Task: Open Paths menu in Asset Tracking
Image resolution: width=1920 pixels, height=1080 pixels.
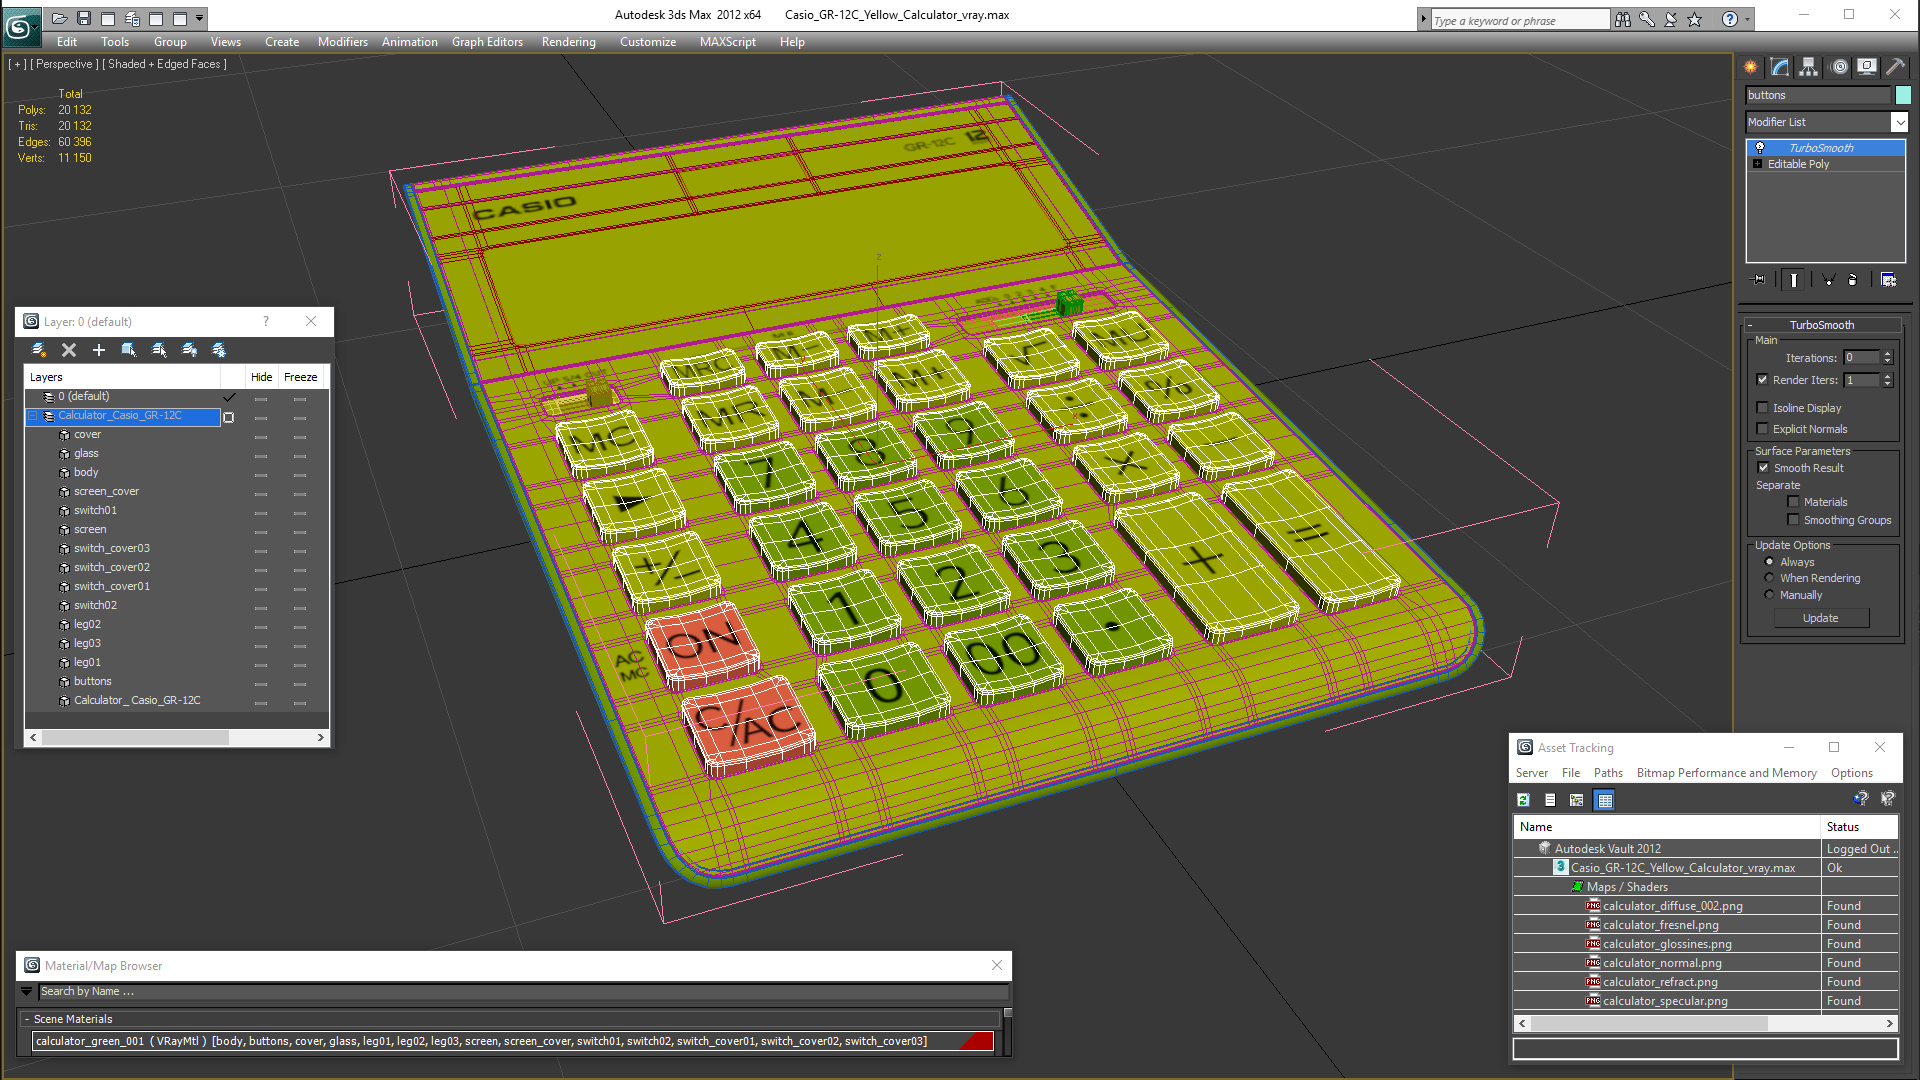Action: pyautogui.click(x=1608, y=773)
